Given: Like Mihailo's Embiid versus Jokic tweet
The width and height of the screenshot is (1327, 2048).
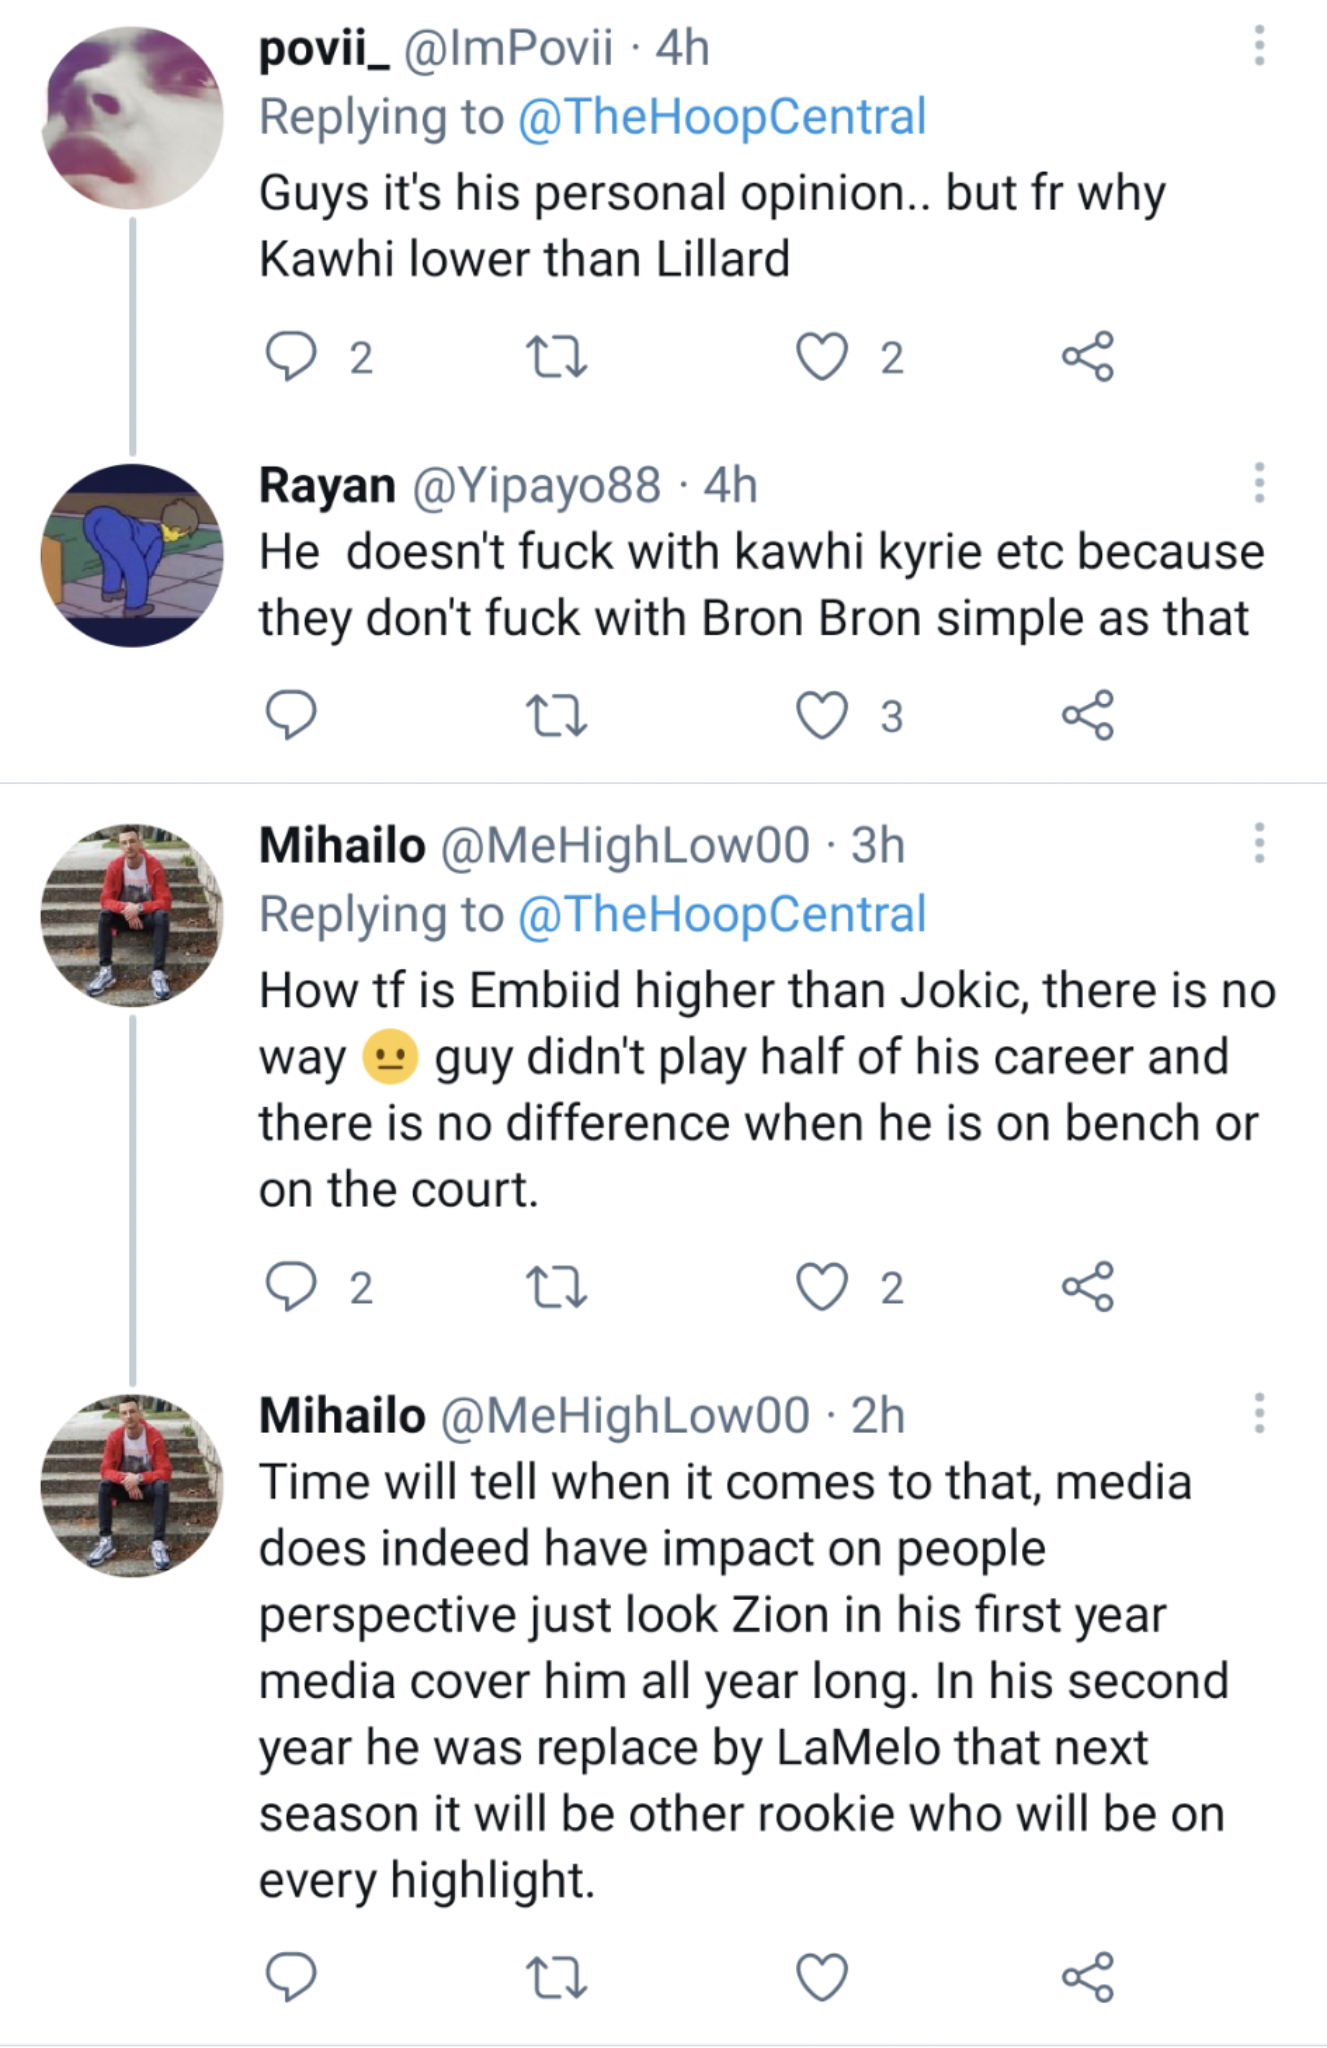Looking at the screenshot, I should tap(822, 1286).
